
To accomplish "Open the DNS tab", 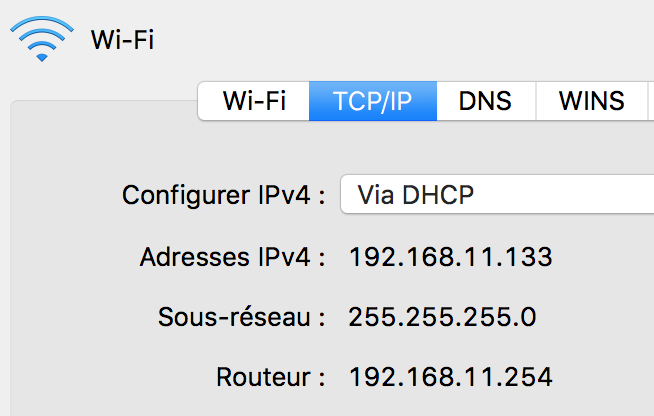I will pos(486,101).
